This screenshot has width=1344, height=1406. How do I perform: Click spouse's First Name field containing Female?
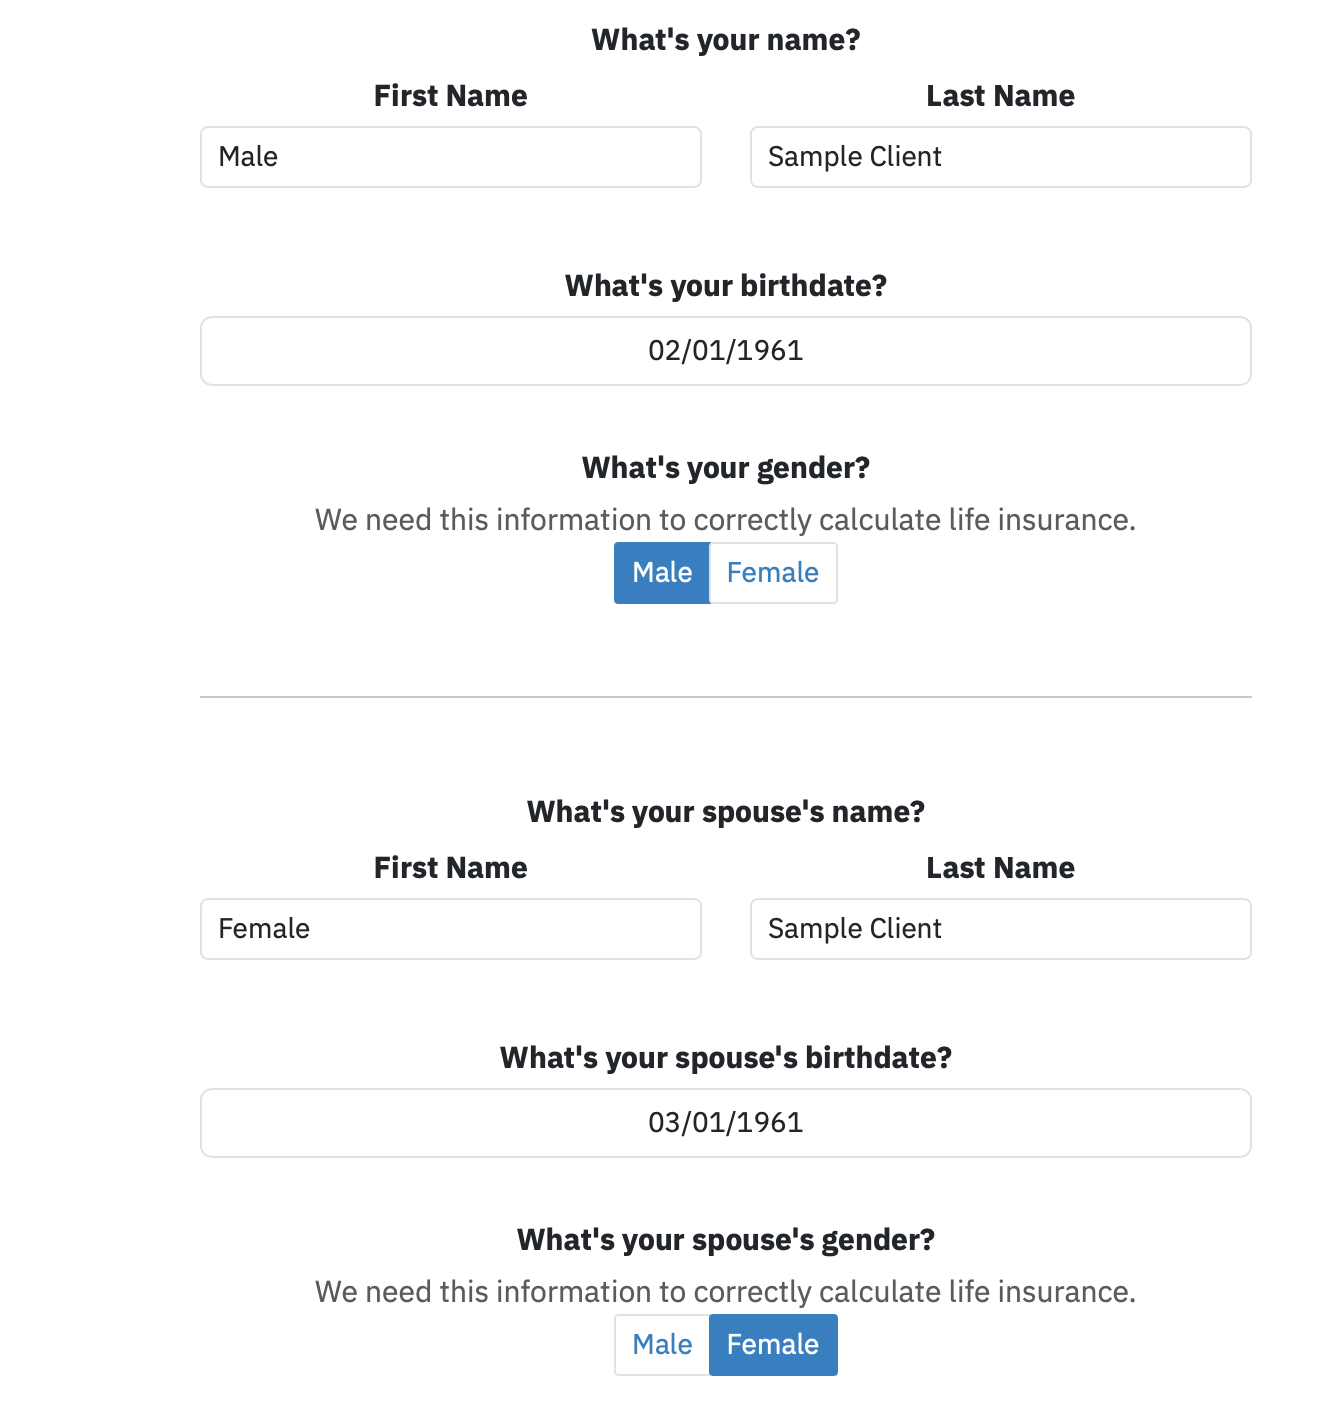pyautogui.click(x=451, y=929)
